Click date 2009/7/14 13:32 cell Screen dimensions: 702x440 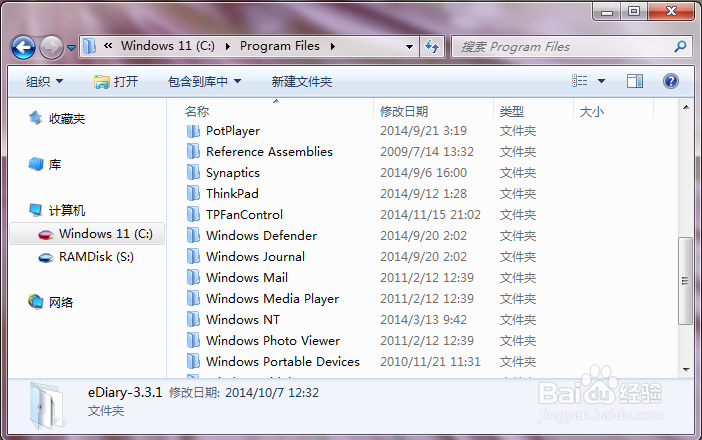pos(427,152)
